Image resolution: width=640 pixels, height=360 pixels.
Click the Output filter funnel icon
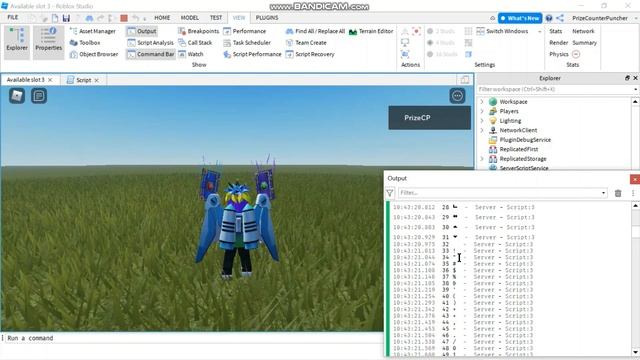pyautogui.click(x=390, y=193)
